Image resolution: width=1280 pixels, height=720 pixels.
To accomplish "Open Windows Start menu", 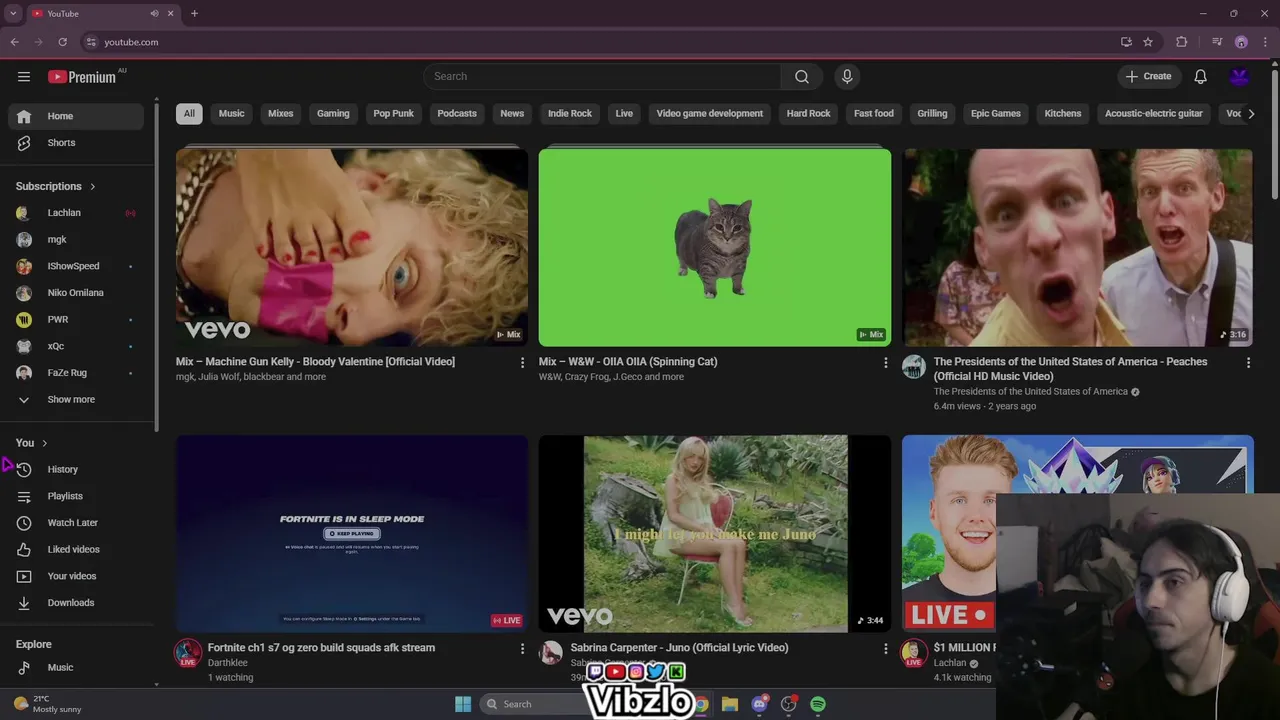I will pos(463,704).
